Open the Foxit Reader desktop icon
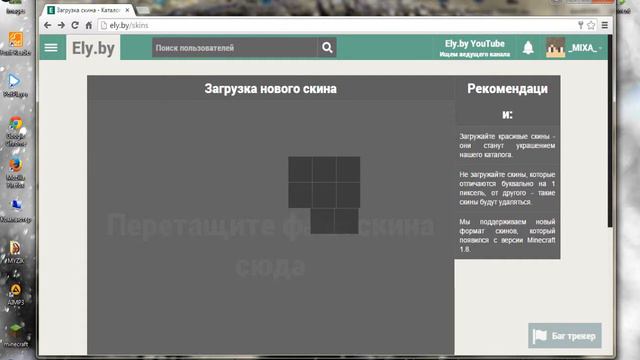 pyautogui.click(x=16, y=44)
